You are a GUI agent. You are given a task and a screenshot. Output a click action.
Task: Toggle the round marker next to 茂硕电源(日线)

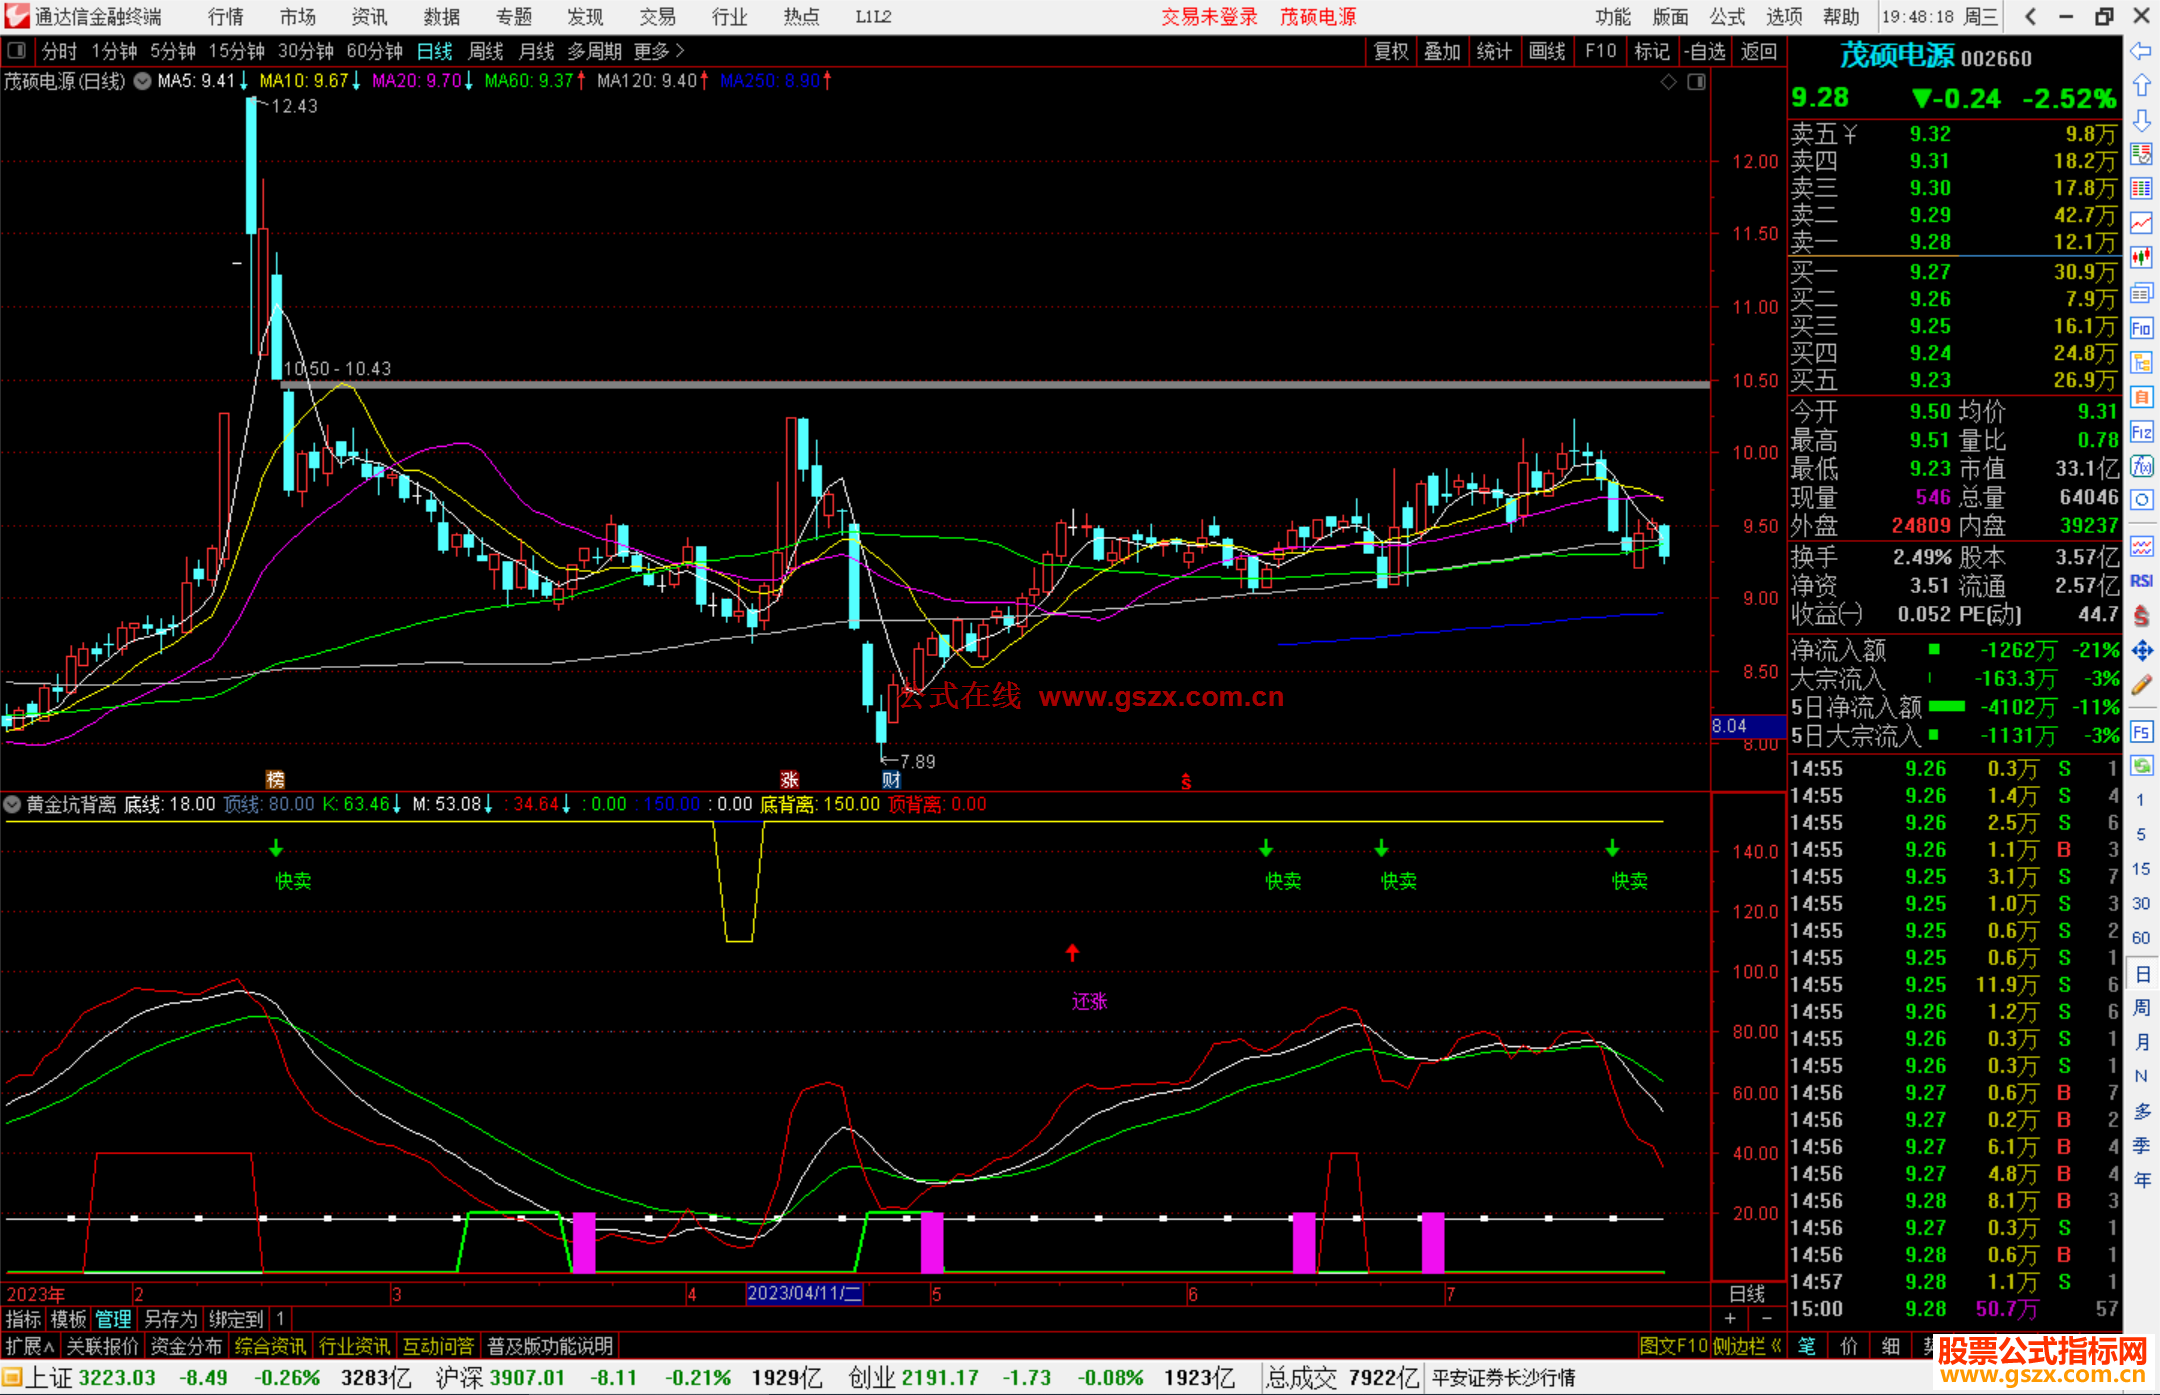pos(142,81)
